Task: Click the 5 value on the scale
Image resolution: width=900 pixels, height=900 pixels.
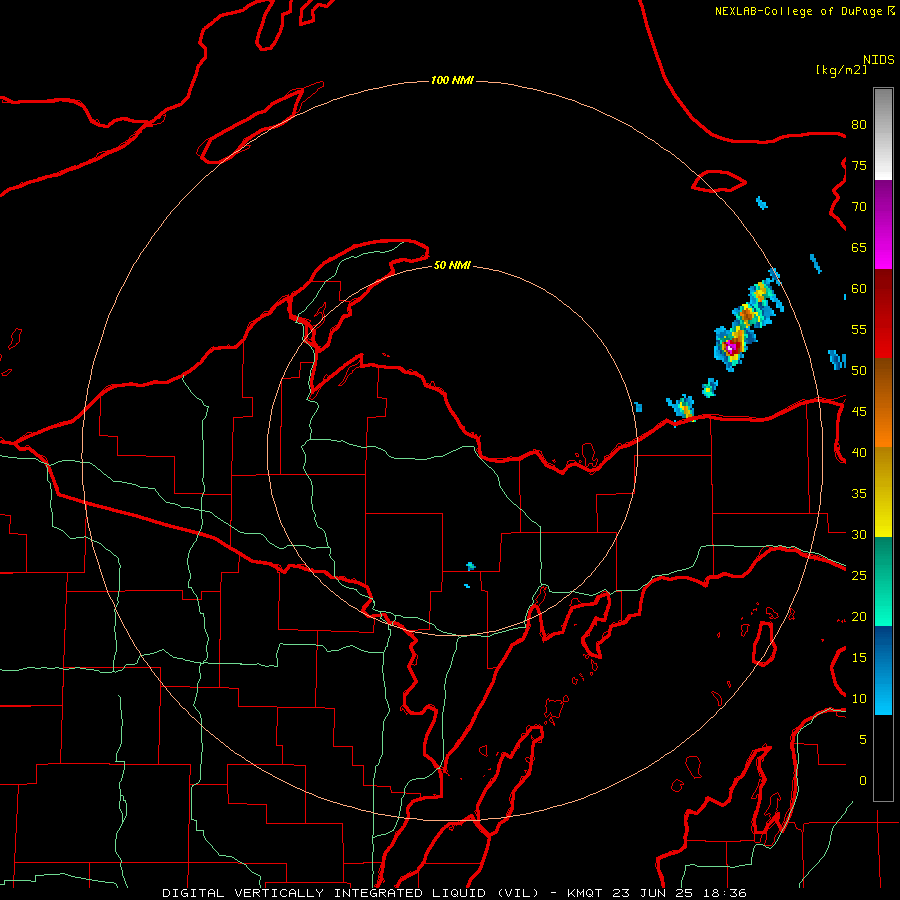Action: [x=863, y=740]
